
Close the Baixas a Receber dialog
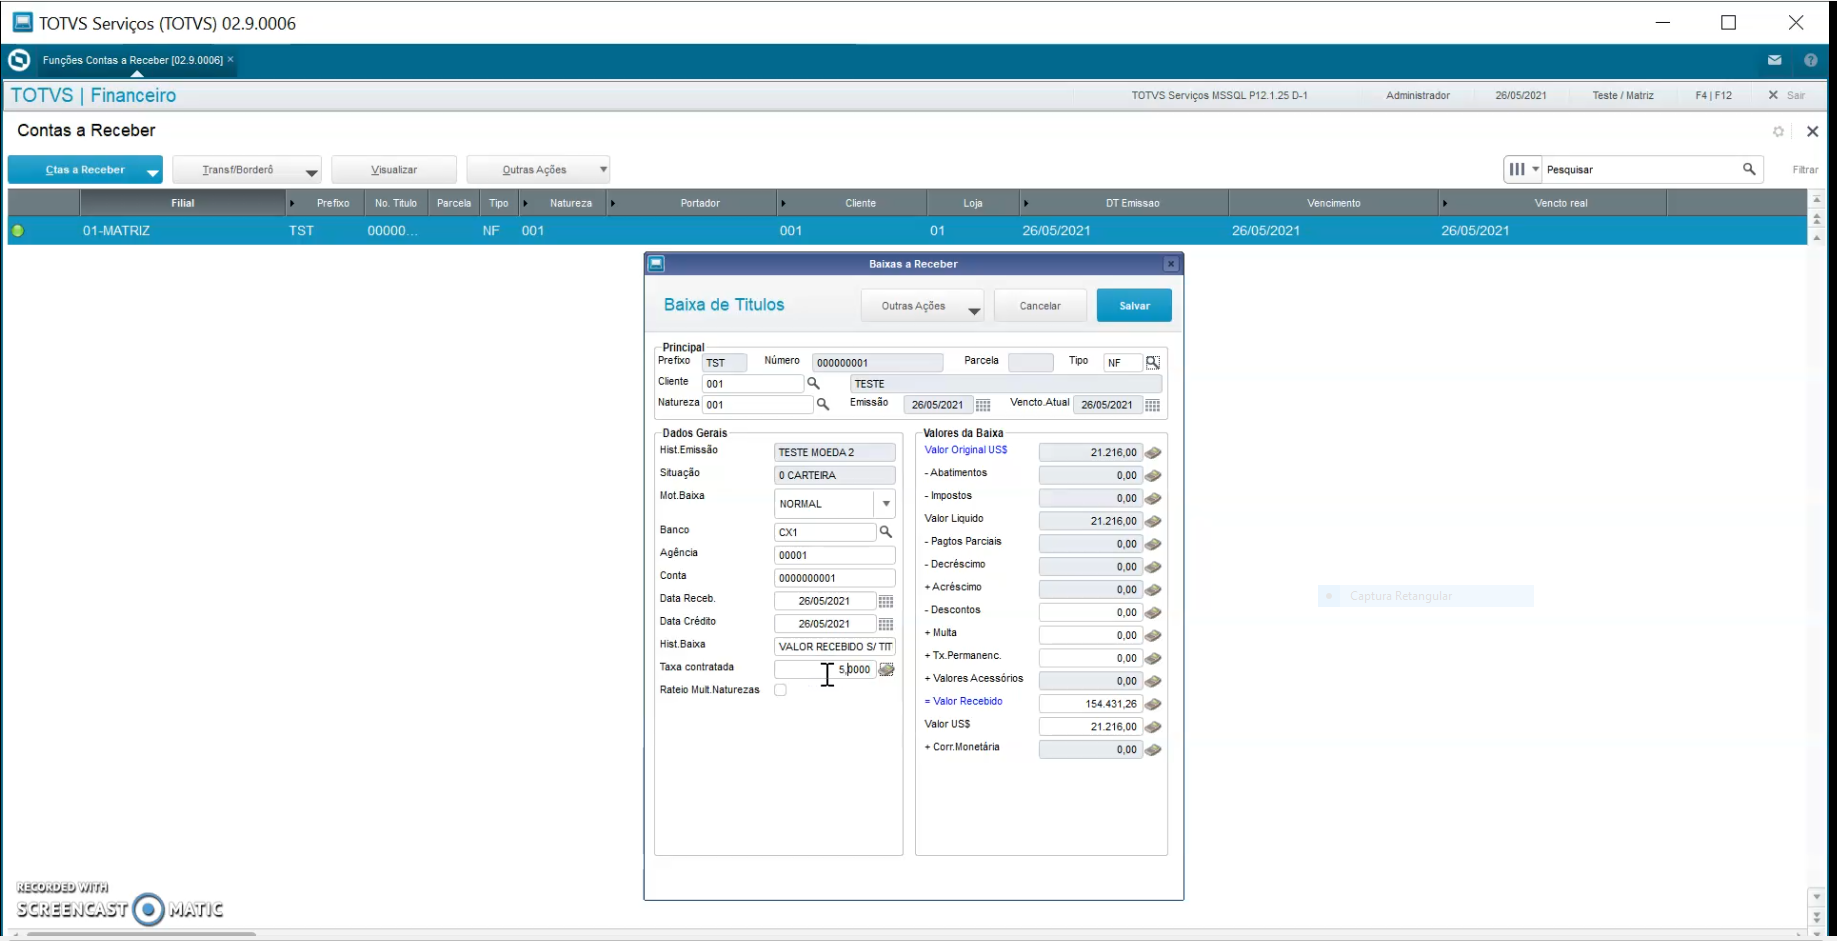click(x=1171, y=264)
